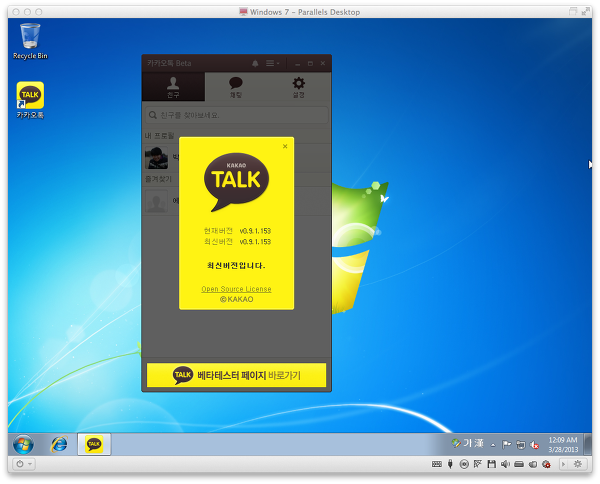Select the favorites friend default avatar
The image size is (600, 484).
[156, 201]
